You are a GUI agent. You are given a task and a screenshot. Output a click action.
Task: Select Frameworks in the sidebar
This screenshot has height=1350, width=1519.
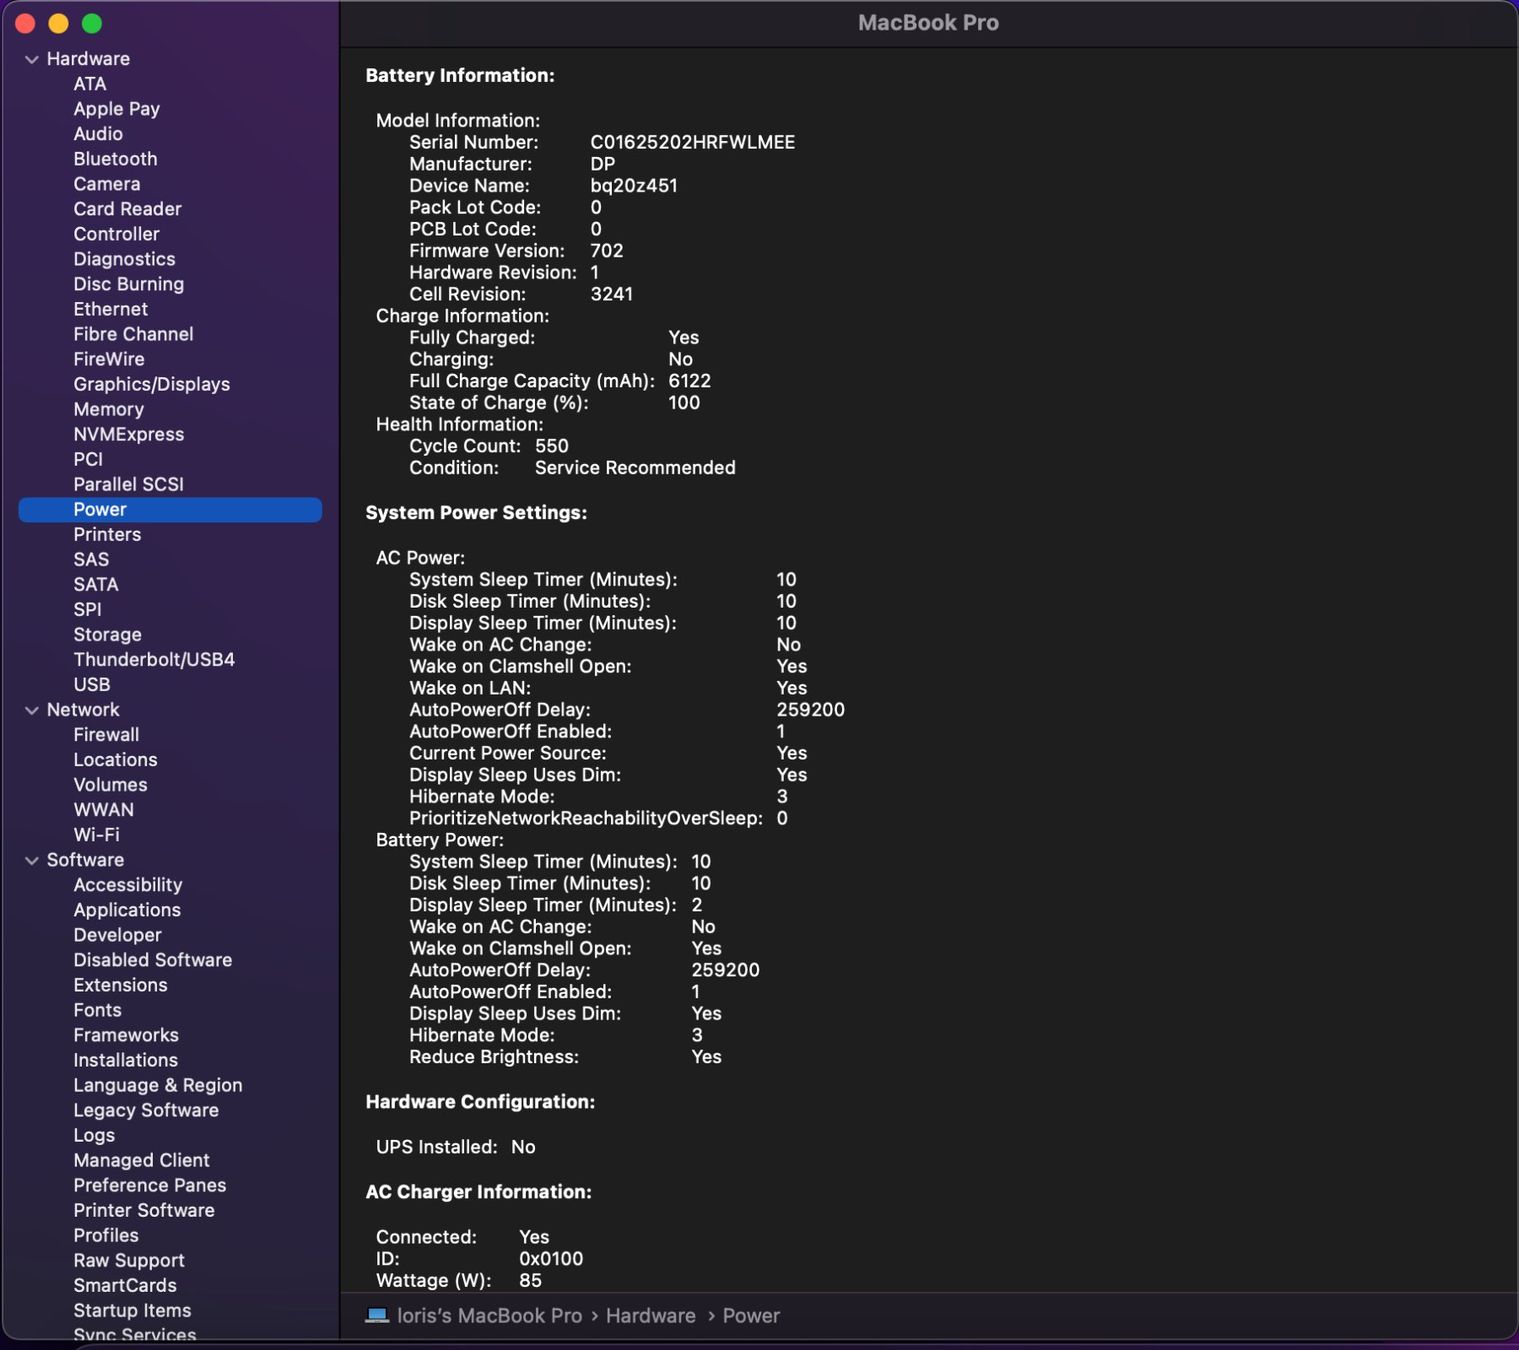click(x=126, y=1035)
